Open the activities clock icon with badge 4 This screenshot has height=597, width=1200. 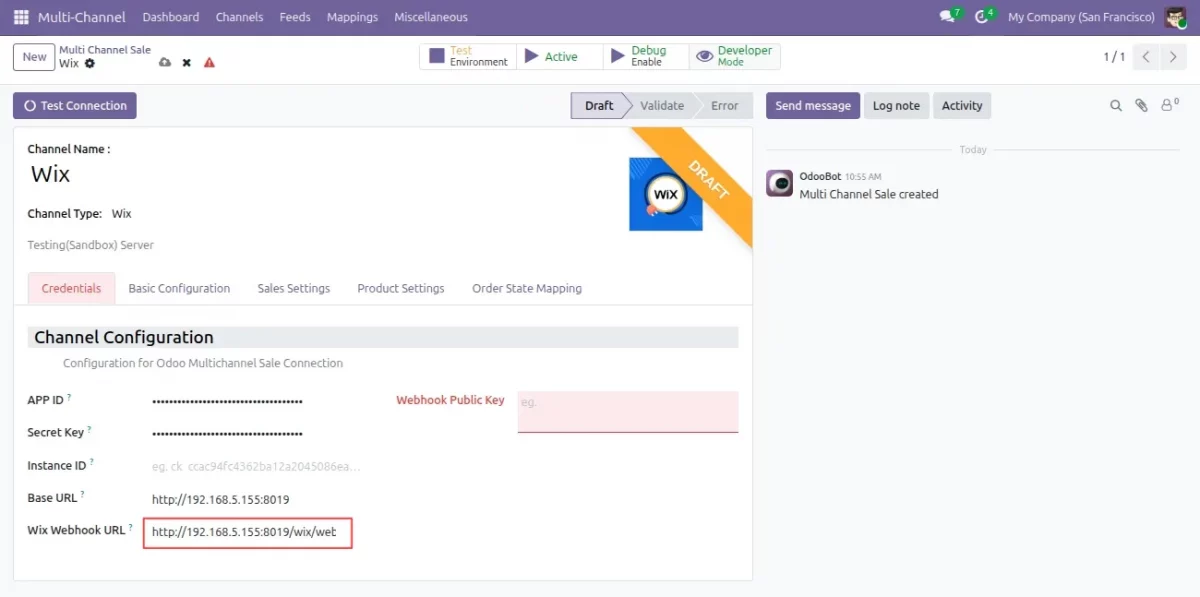pyautogui.click(x=984, y=17)
